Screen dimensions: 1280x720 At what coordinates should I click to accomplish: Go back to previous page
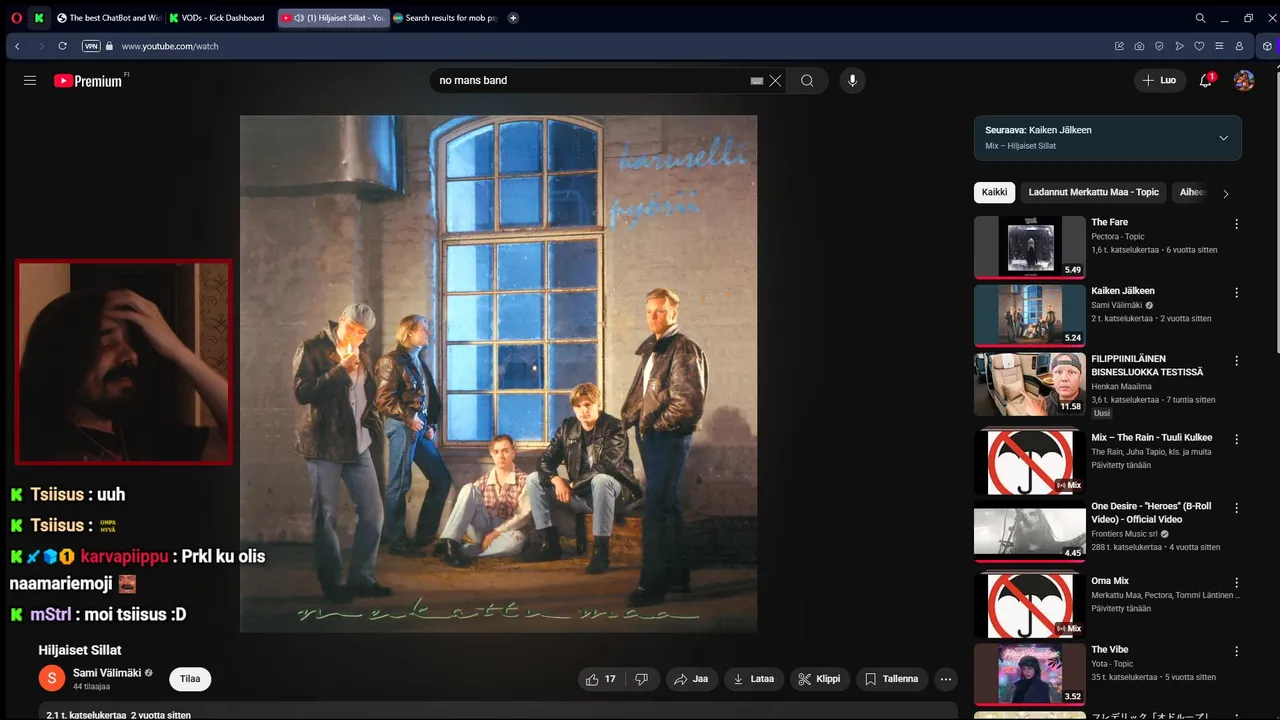point(17,46)
